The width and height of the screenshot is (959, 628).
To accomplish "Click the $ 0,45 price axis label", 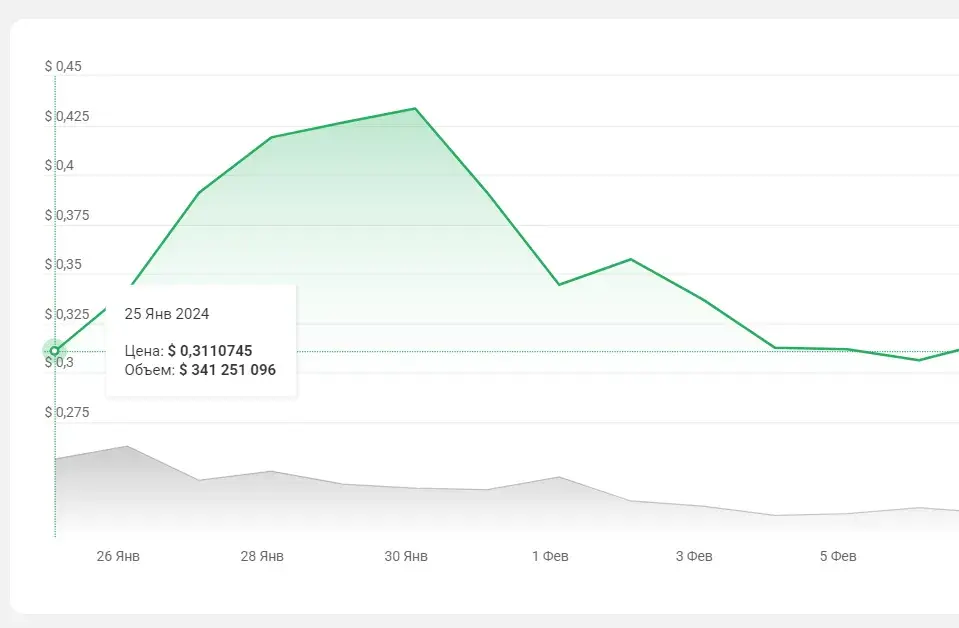I will [63, 66].
